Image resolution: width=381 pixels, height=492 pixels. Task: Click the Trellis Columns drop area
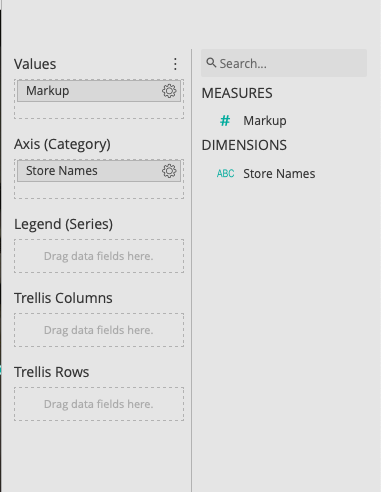[99, 330]
